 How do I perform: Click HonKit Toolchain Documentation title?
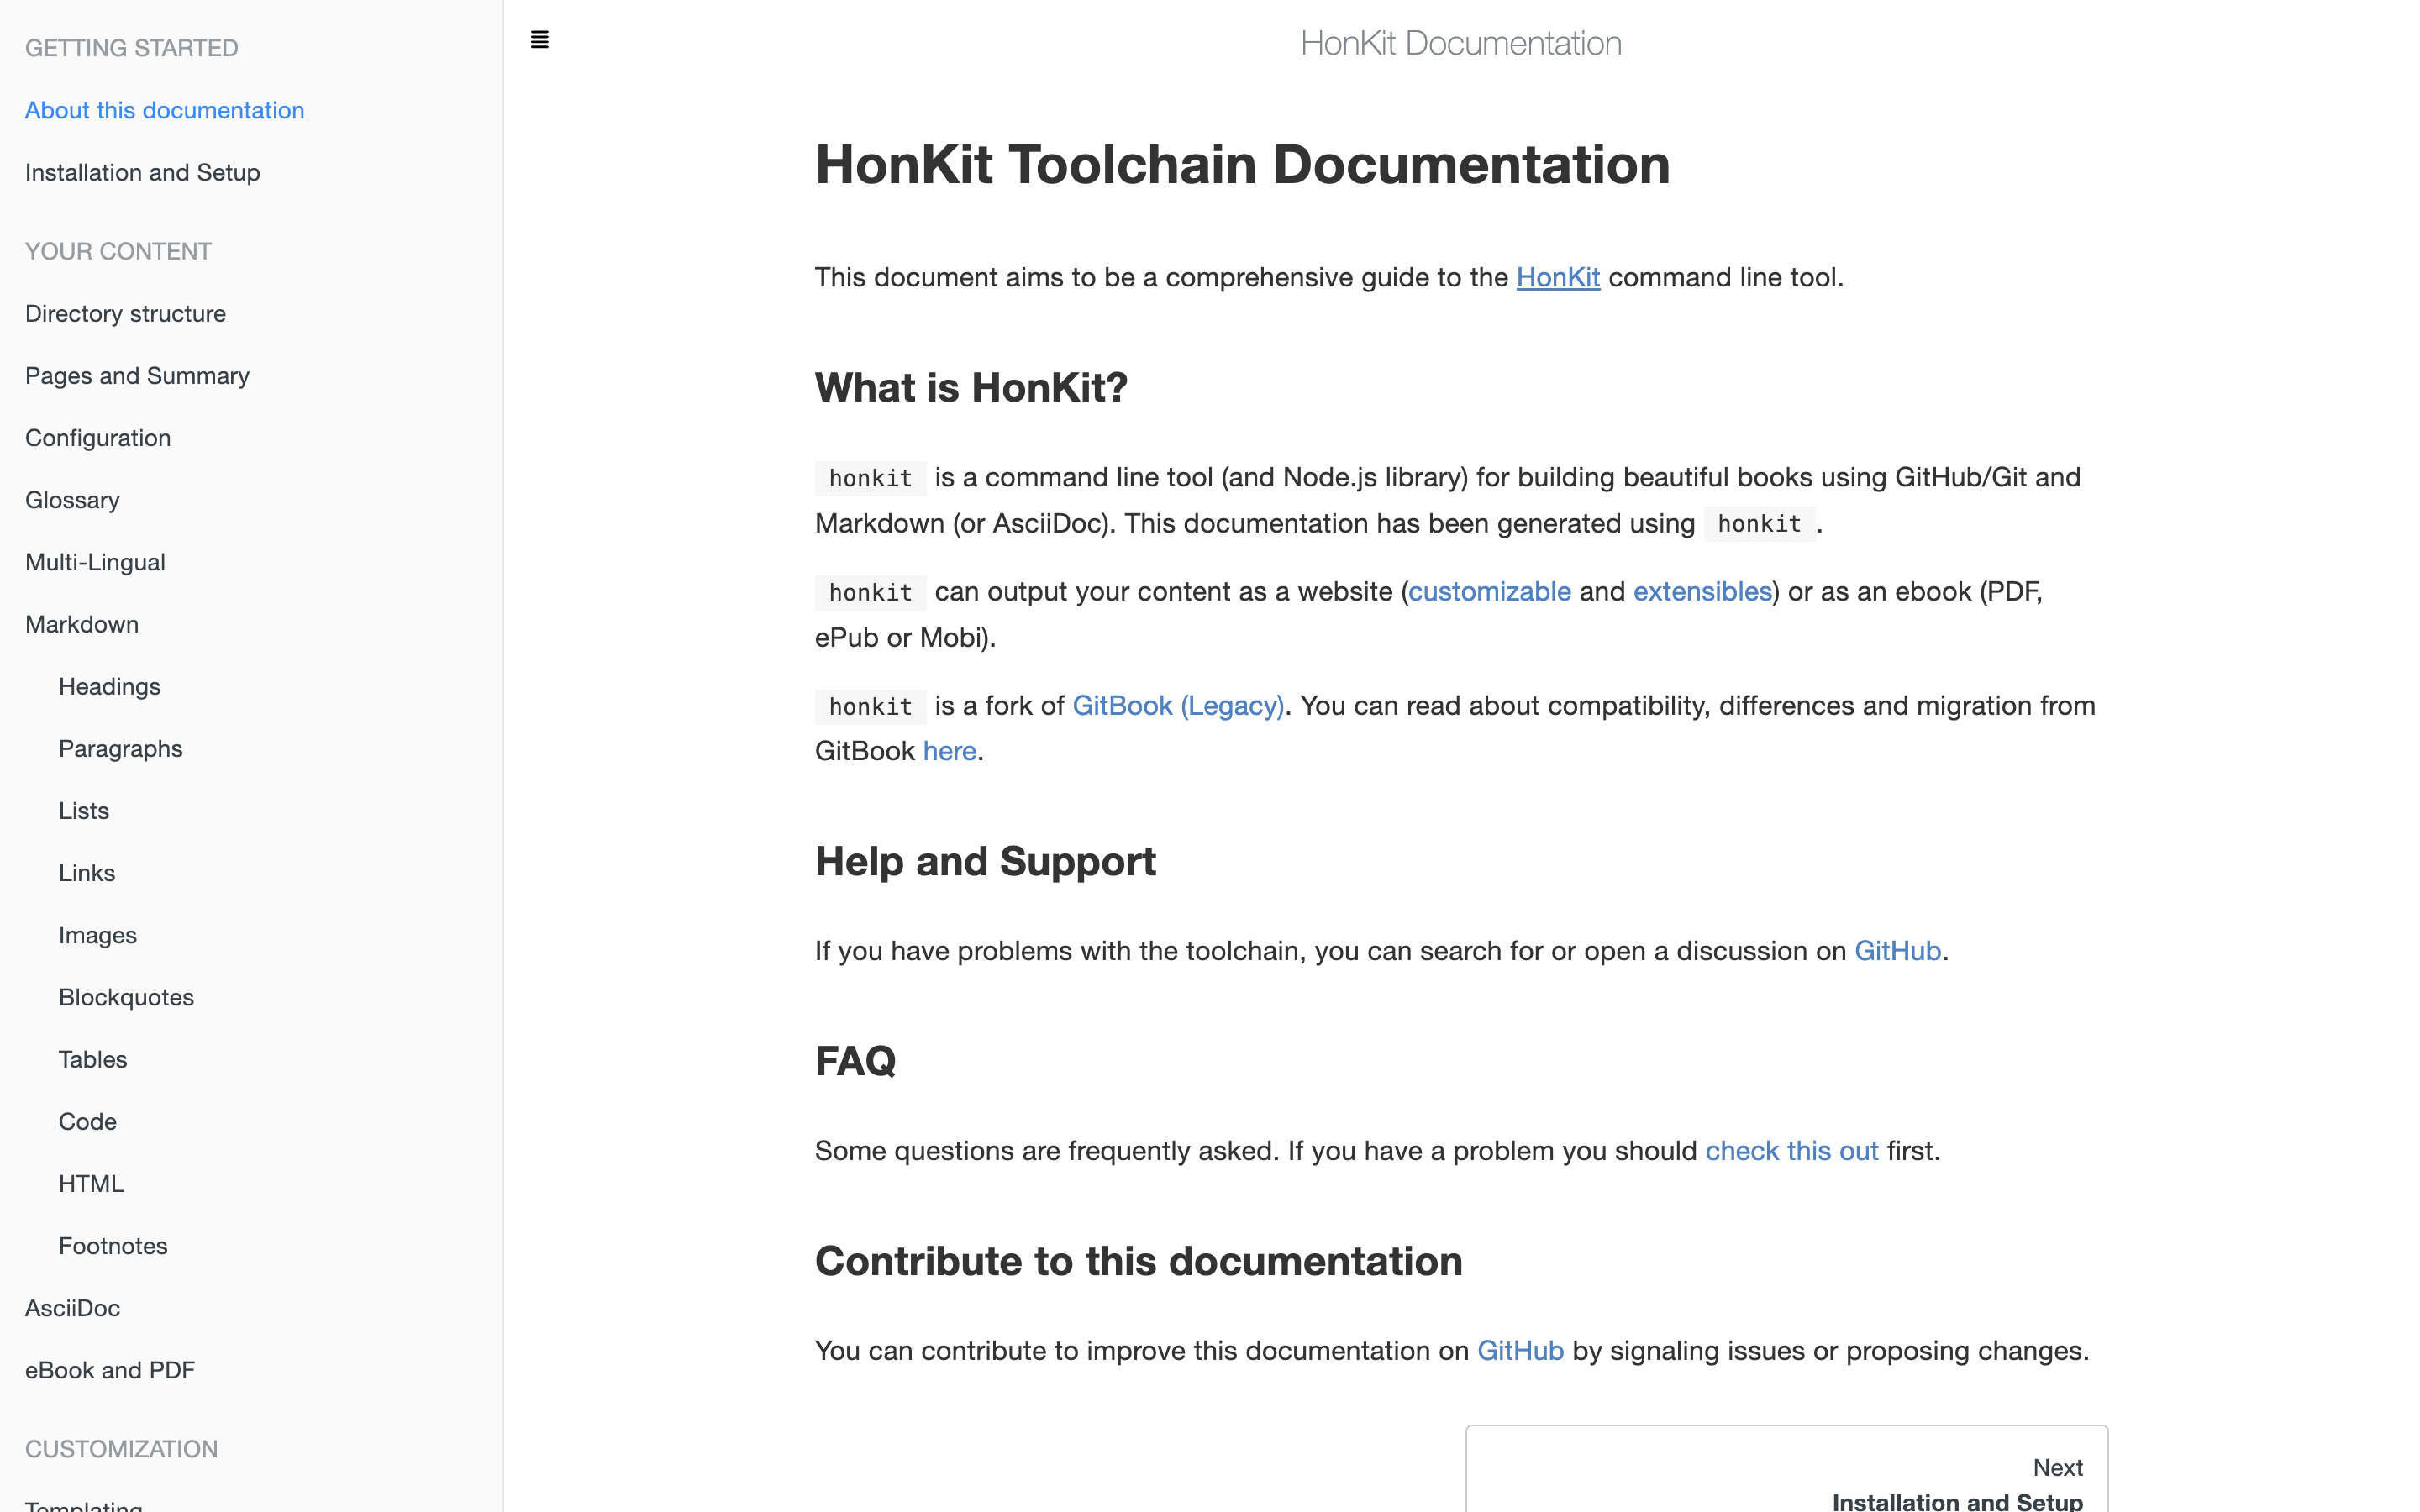coord(1242,164)
